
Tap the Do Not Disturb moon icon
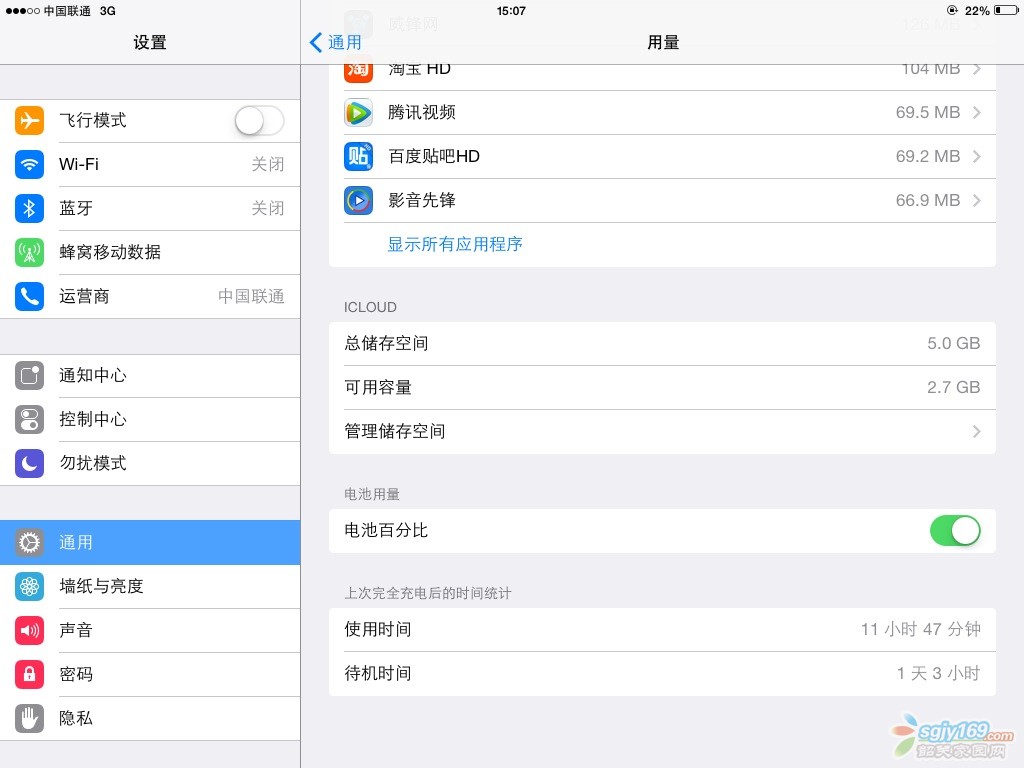click(30, 463)
